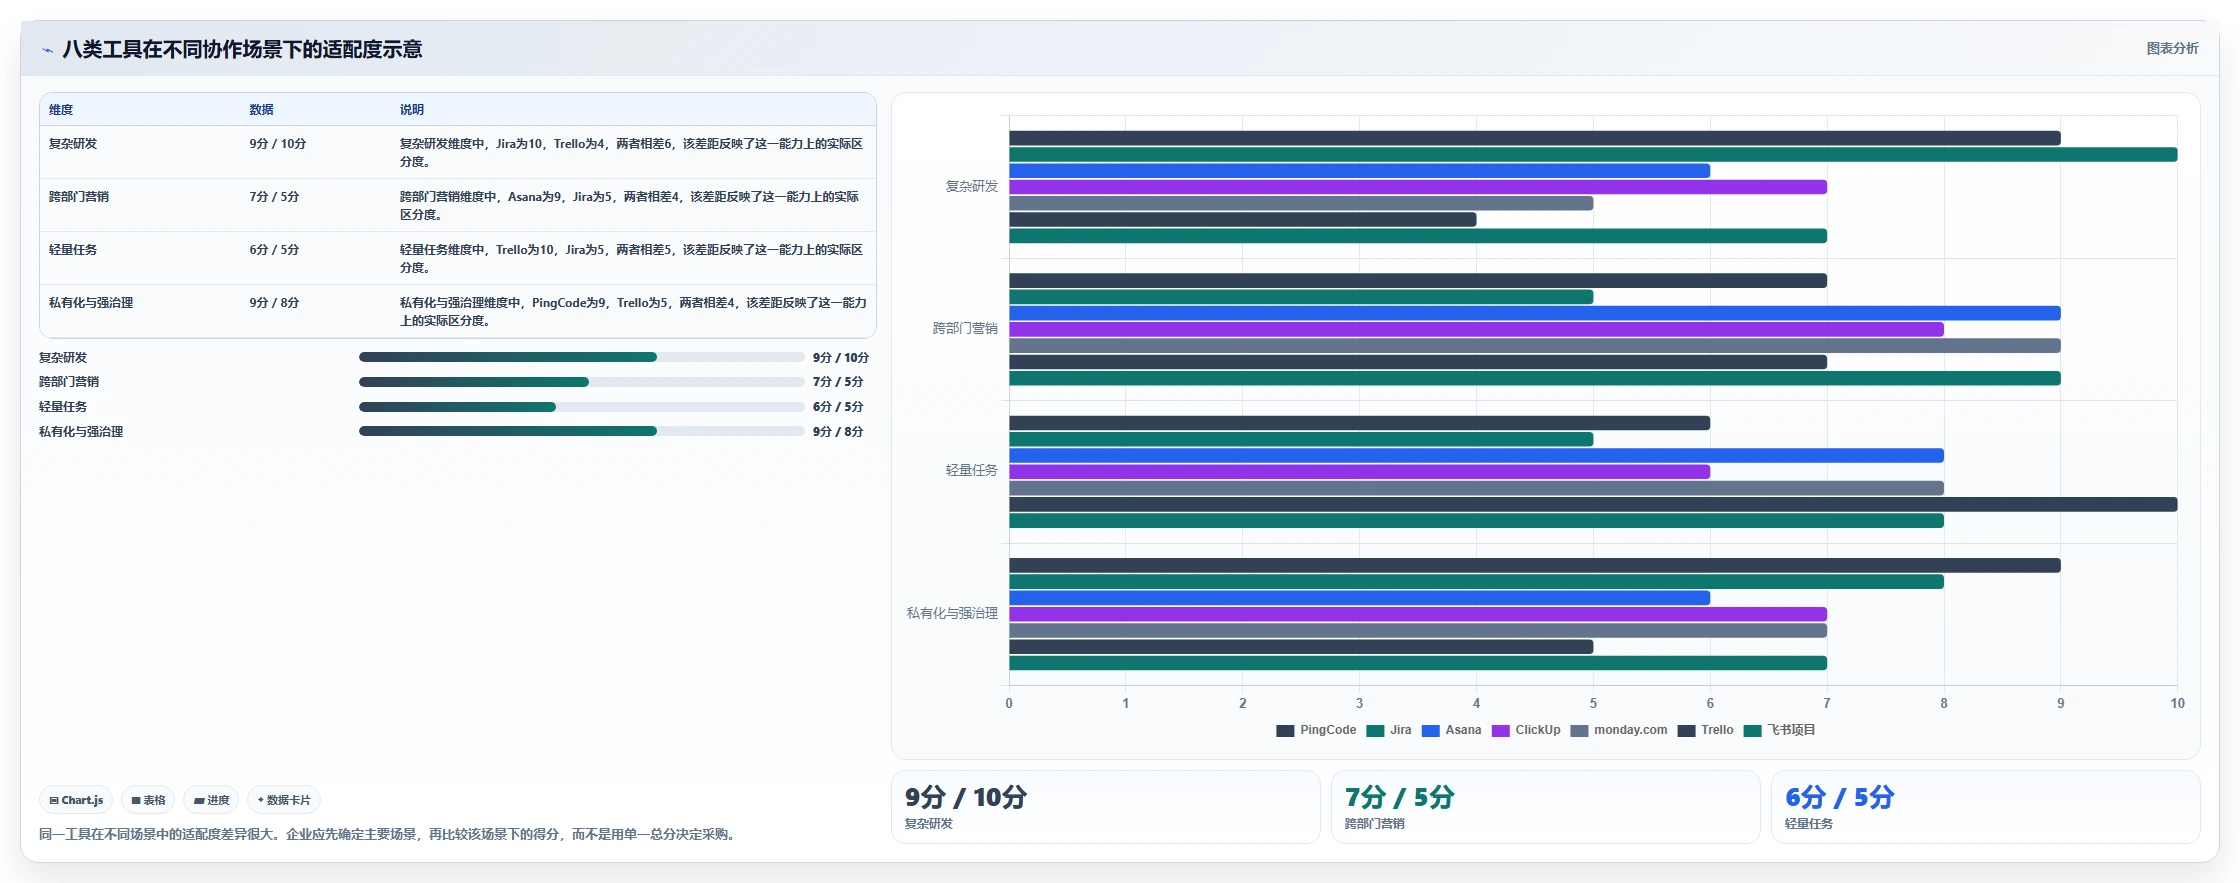Click the green Jira bar under 复杂研发
2240x883 pixels.
(x=1593, y=155)
